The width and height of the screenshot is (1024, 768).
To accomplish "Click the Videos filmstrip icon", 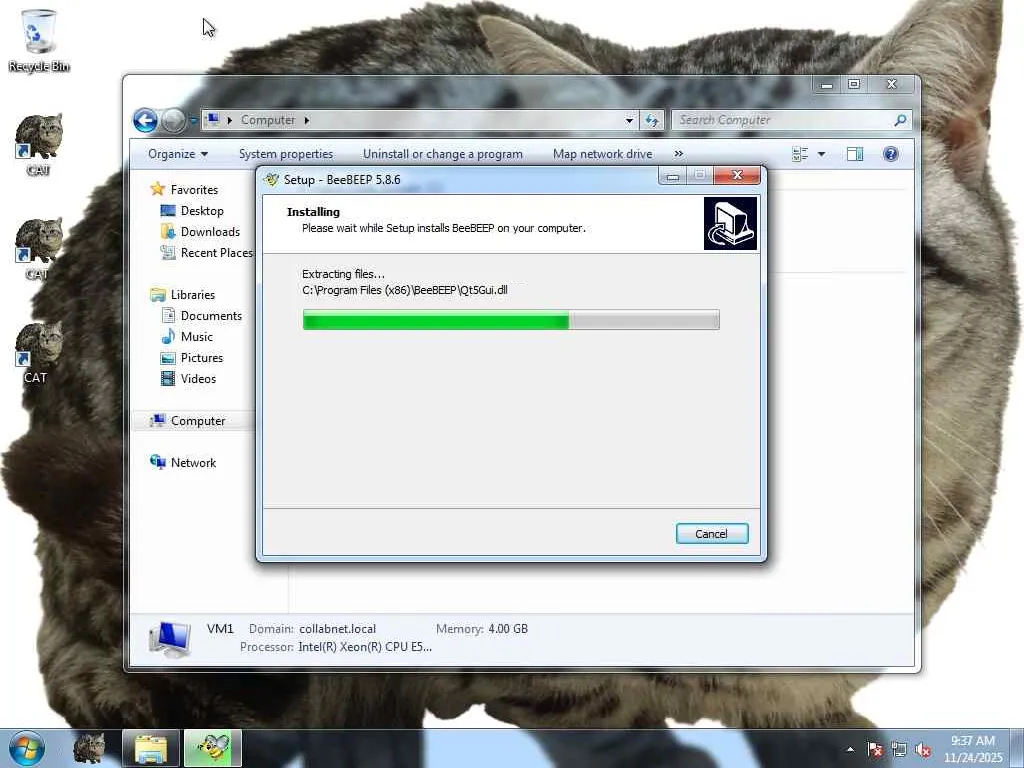I will coord(168,378).
